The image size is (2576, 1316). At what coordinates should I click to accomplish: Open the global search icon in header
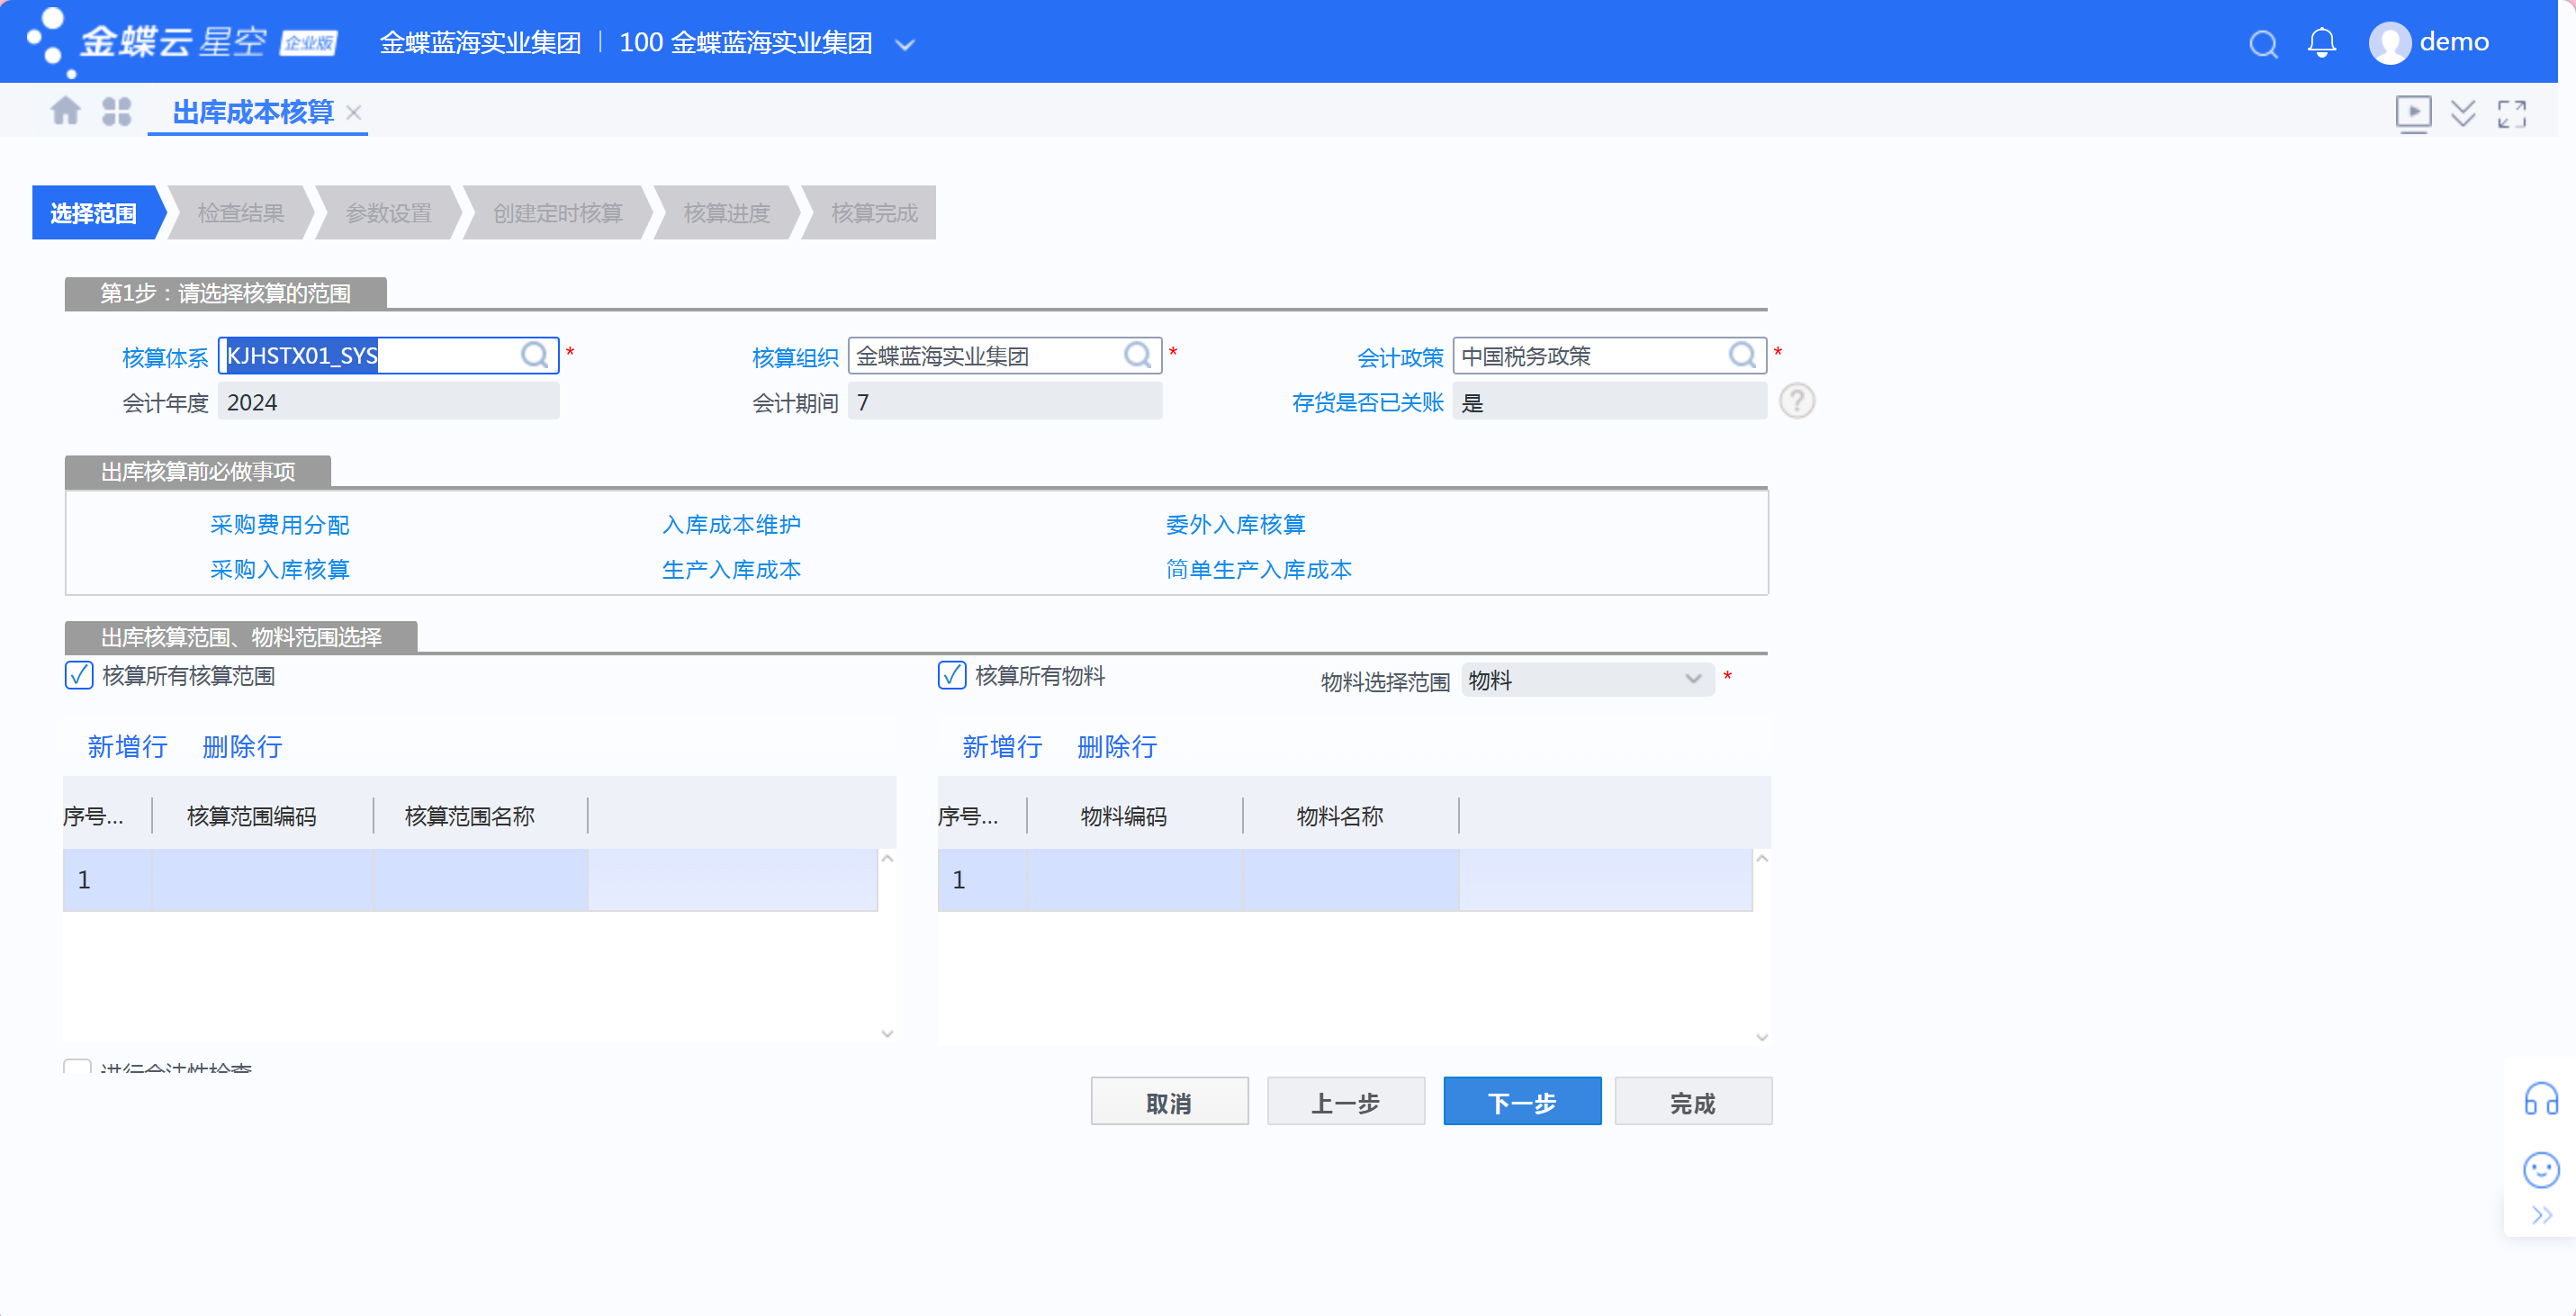pos(2263,44)
